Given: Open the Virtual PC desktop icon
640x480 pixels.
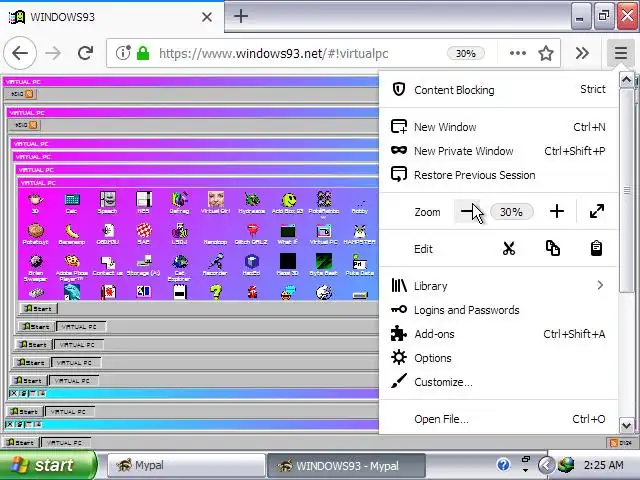Looking at the screenshot, I should (324, 234).
